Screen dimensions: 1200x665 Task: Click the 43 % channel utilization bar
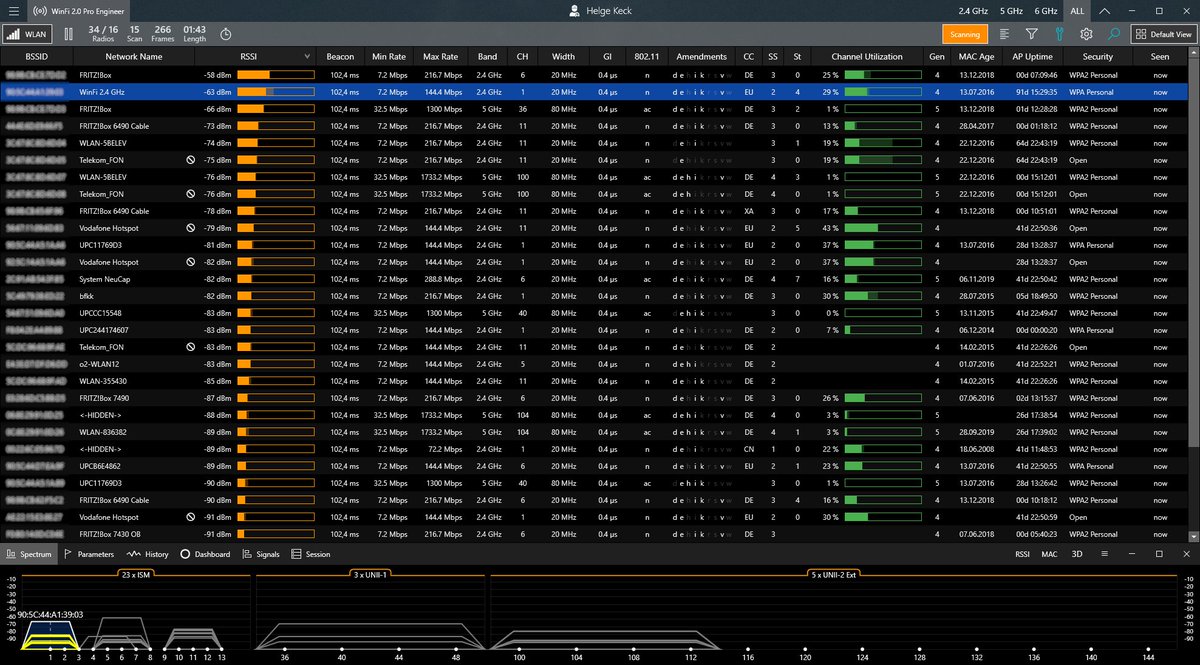[x=883, y=228]
